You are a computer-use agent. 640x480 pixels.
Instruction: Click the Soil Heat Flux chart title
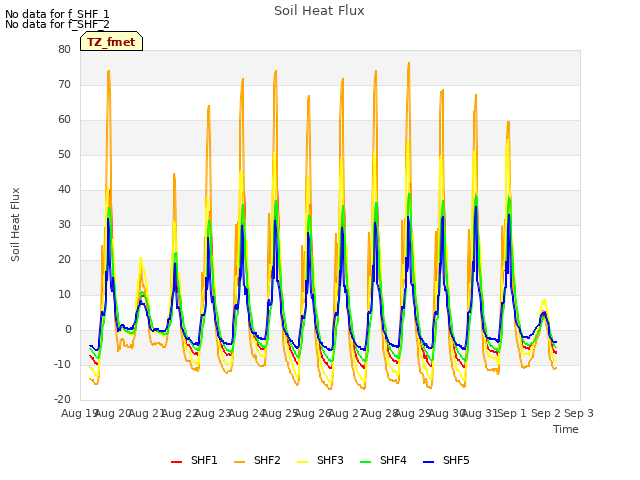319,11
